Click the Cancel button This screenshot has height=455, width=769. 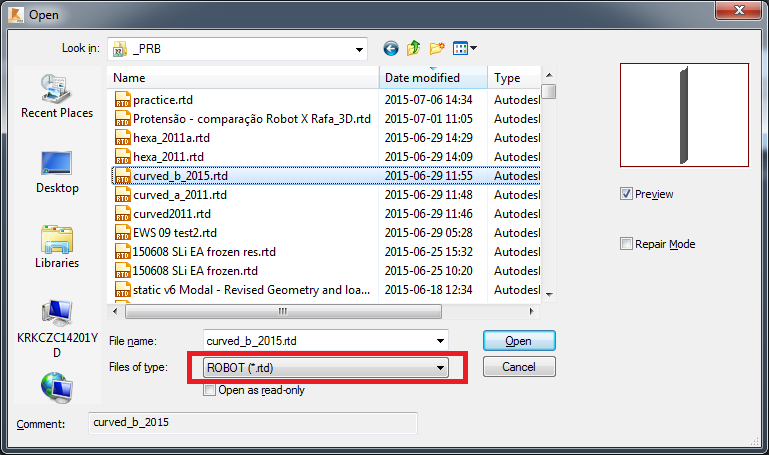(x=519, y=367)
